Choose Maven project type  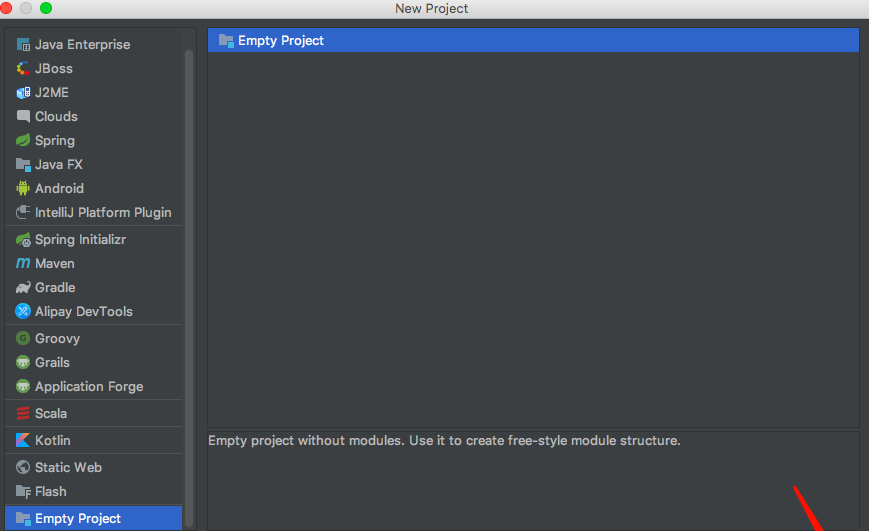(93, 263)
